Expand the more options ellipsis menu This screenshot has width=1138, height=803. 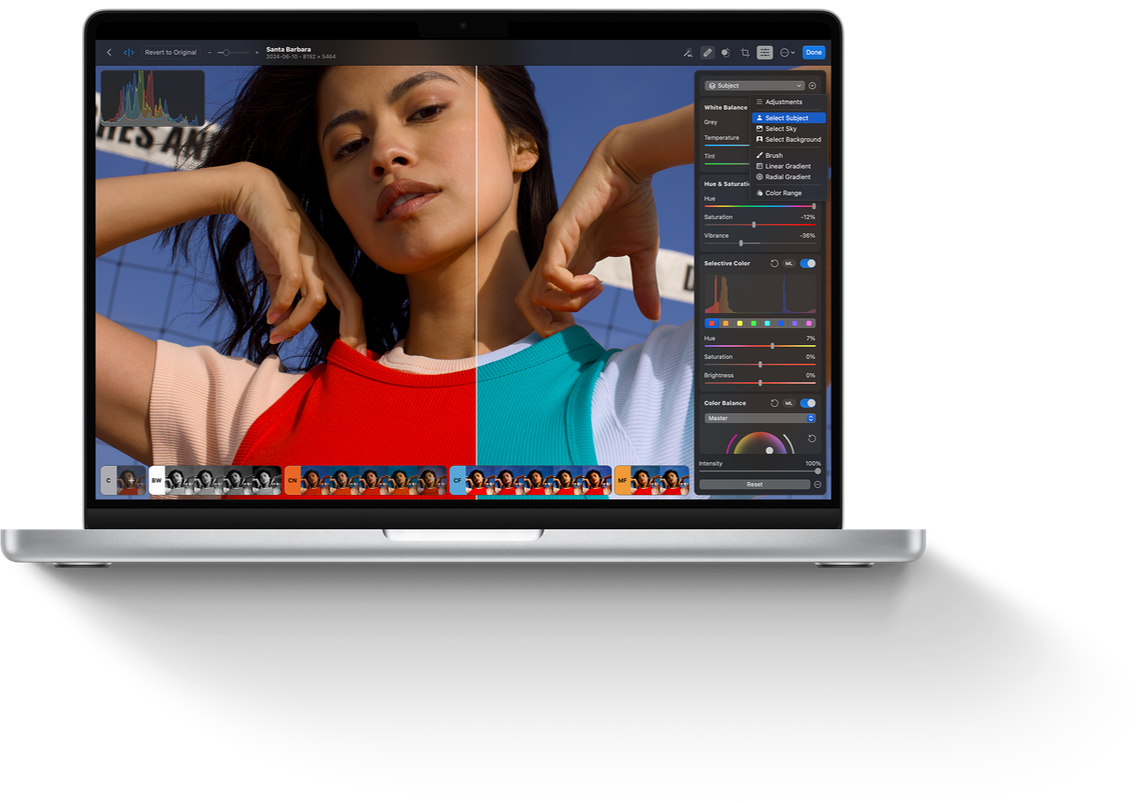tap(787, 52)
